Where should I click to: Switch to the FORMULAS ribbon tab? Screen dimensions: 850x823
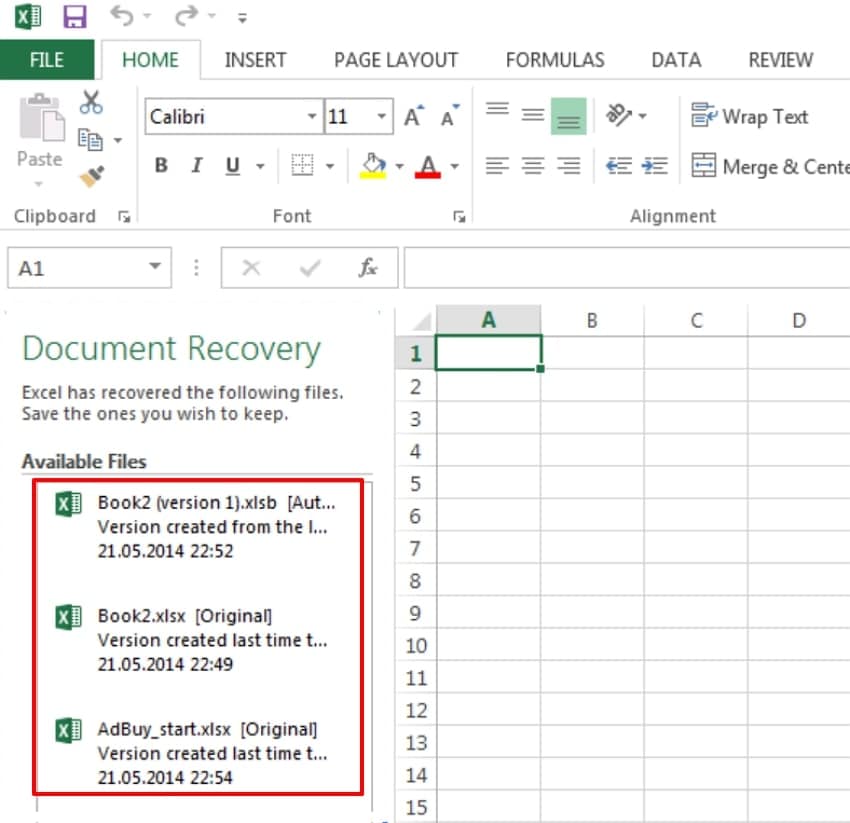pyautogui.click(x=555, y=60)
